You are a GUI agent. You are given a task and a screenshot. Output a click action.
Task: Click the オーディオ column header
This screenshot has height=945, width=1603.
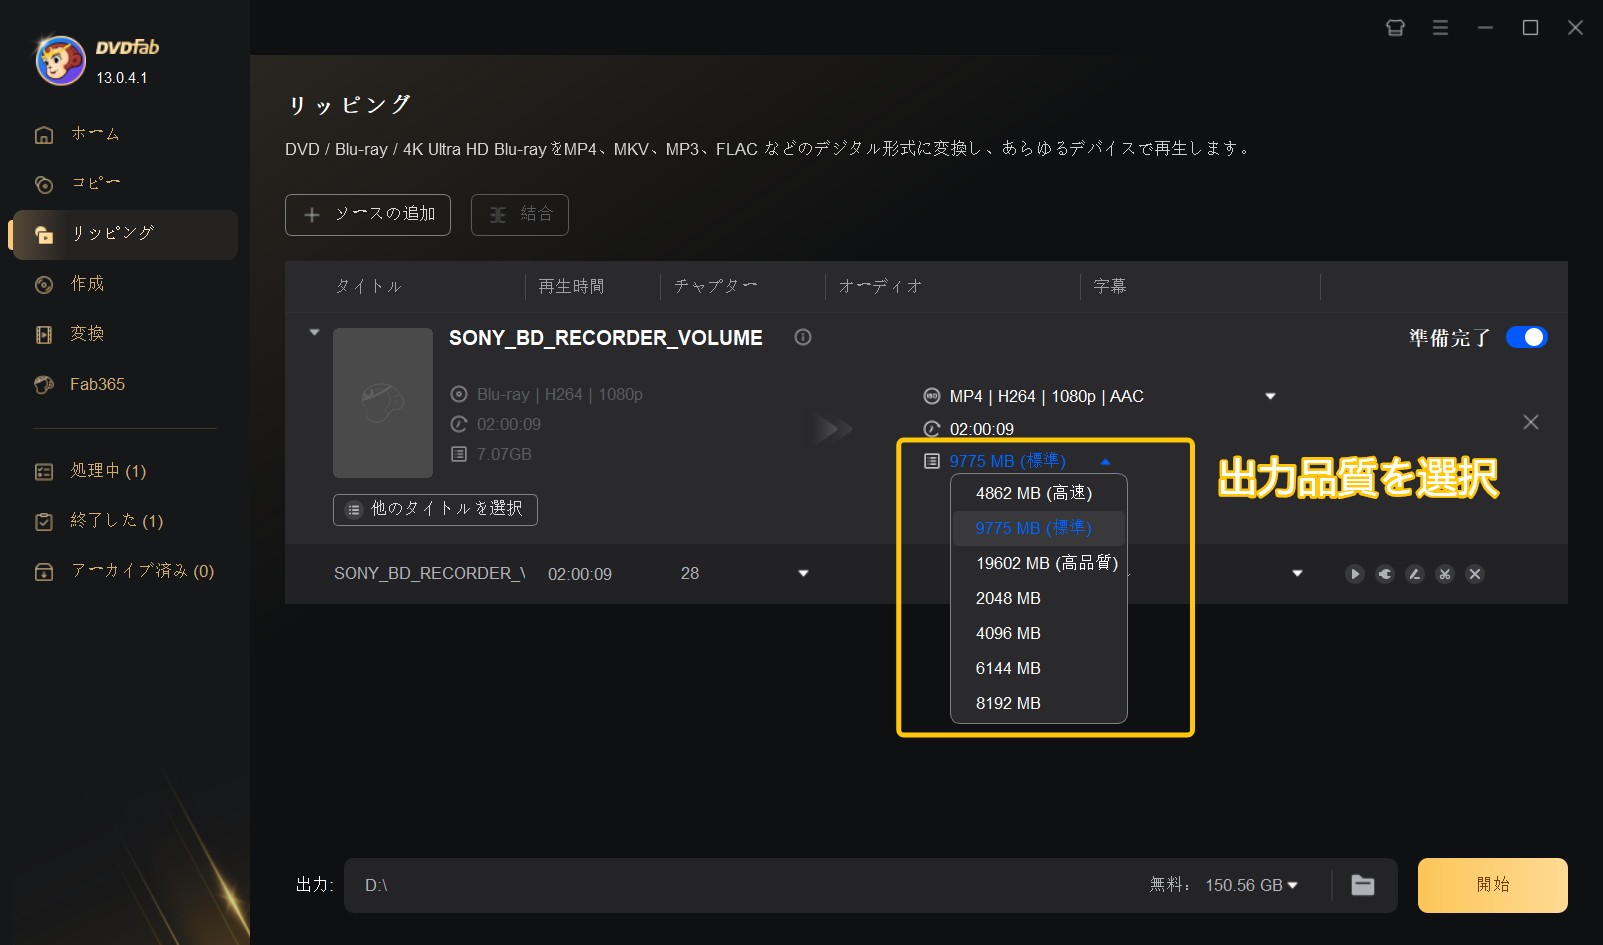point(880,287)
